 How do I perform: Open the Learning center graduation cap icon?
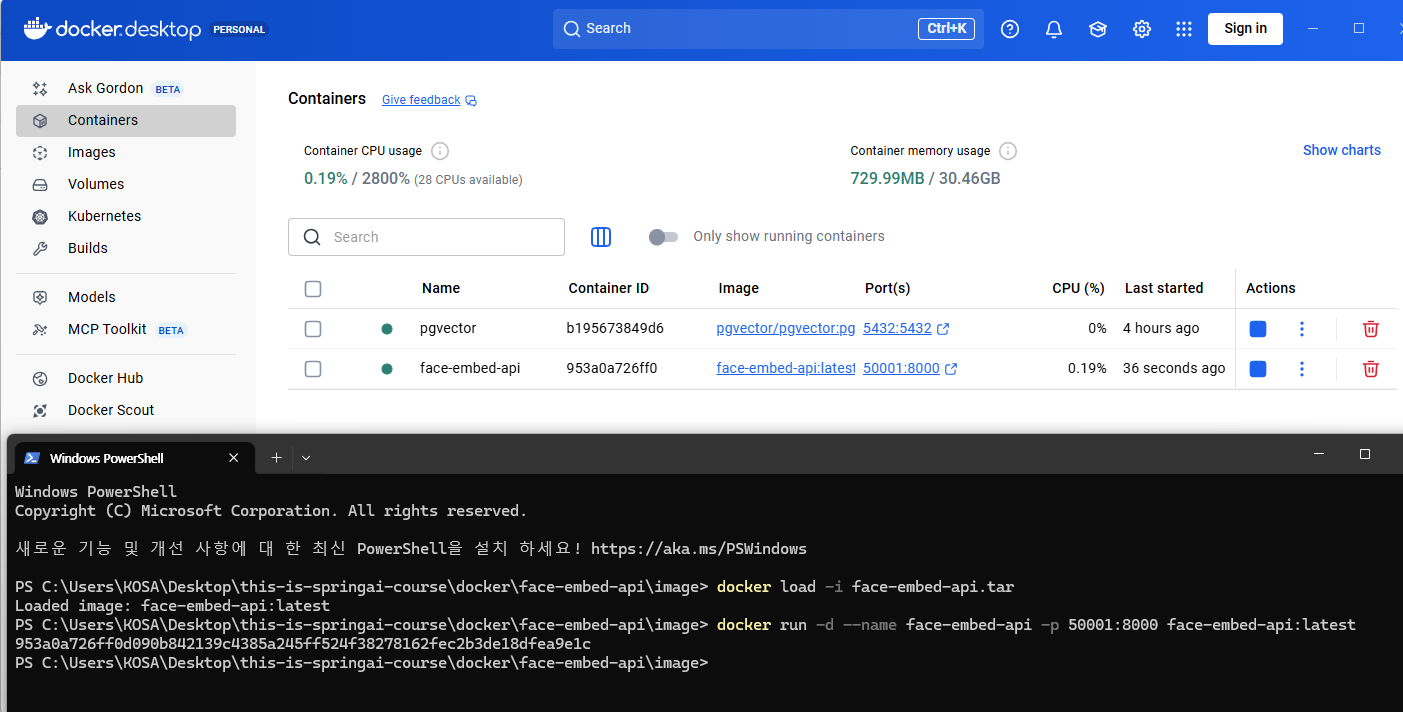pos(1098,29)
